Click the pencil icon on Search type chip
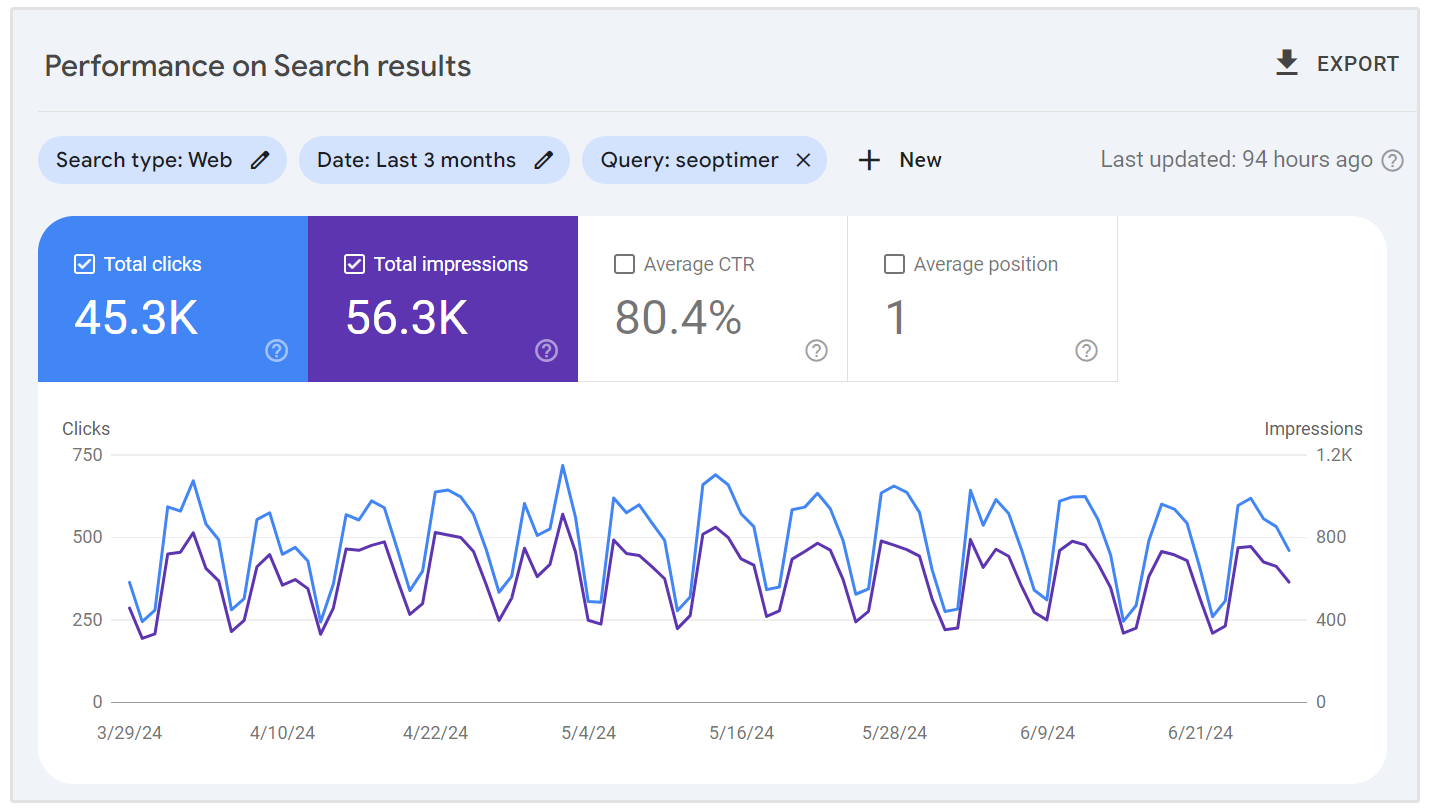 click(261, 159)
